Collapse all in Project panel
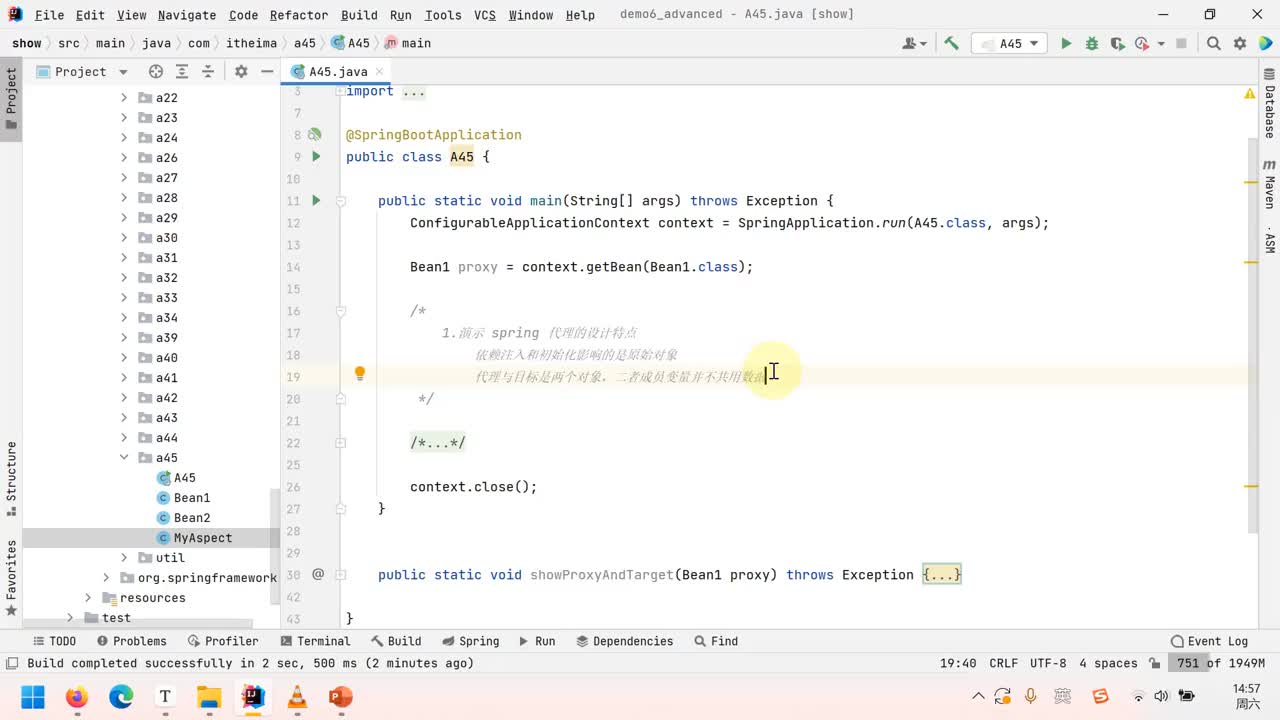The image size is (1280, 720). (208, 71)
